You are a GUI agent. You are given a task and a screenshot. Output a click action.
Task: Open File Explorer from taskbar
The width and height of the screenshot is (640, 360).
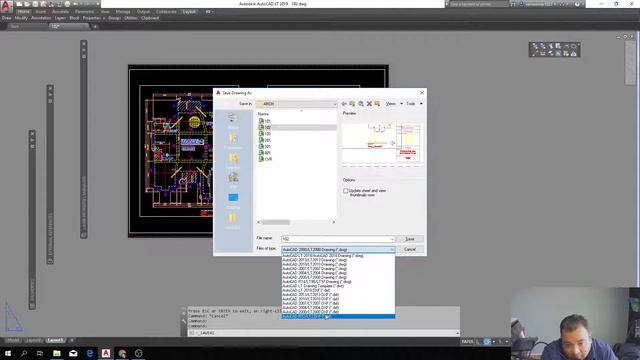coord(57,353)
